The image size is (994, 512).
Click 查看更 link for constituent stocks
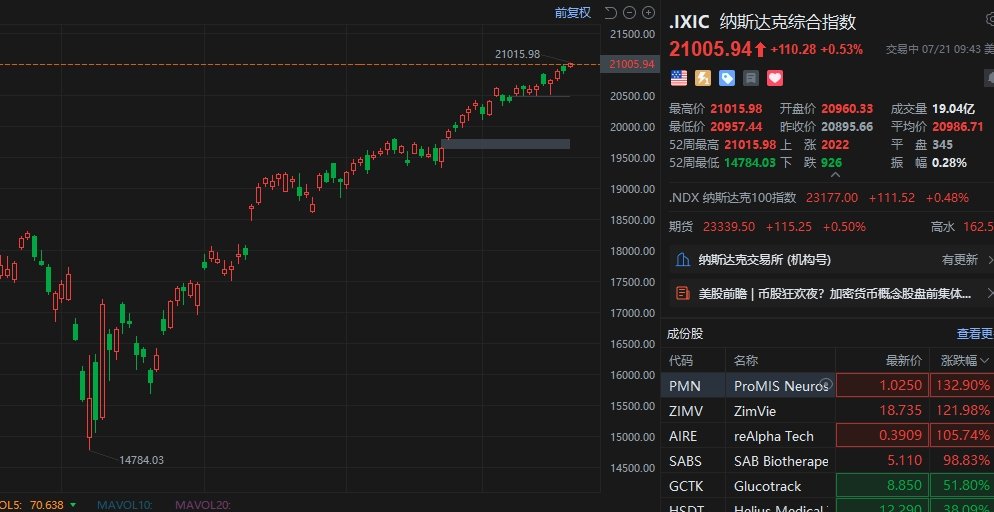(x=974, y=334)
